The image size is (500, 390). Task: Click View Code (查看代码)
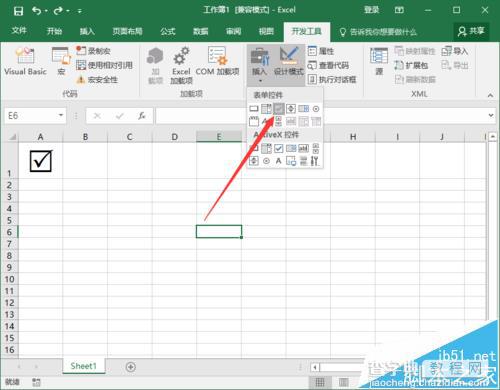coord(328,65)
